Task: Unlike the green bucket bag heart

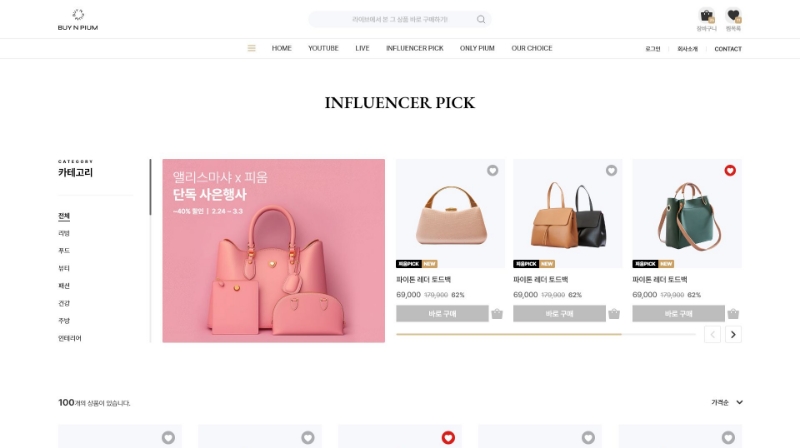Action: [730, 170]
